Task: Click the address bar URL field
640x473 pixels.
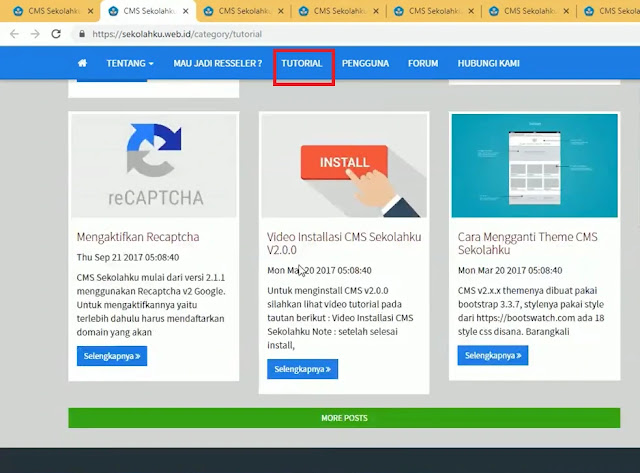Action: pos(354,34)
